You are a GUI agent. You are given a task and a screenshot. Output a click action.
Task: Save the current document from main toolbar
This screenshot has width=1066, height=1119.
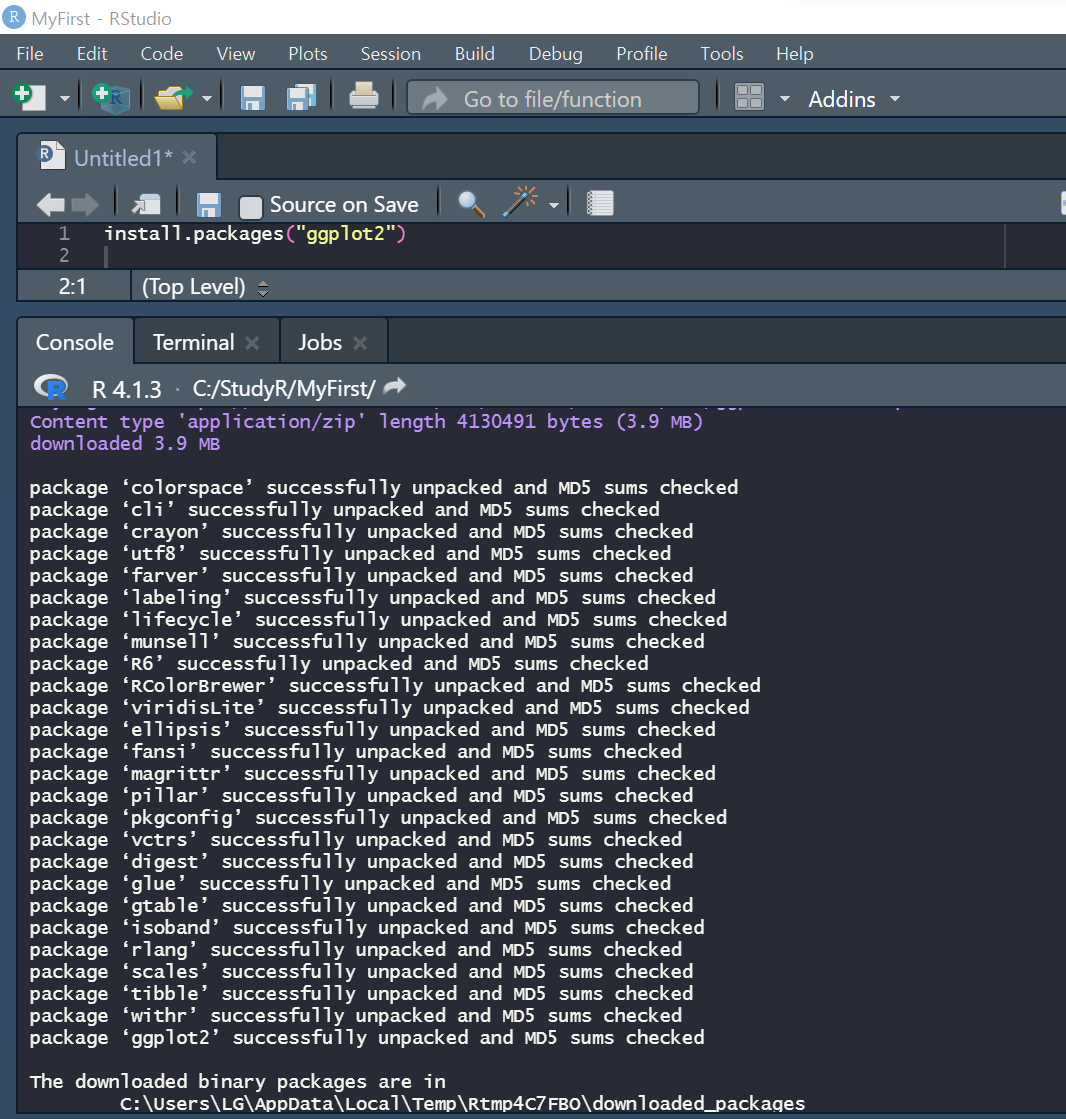click(253, 98)
